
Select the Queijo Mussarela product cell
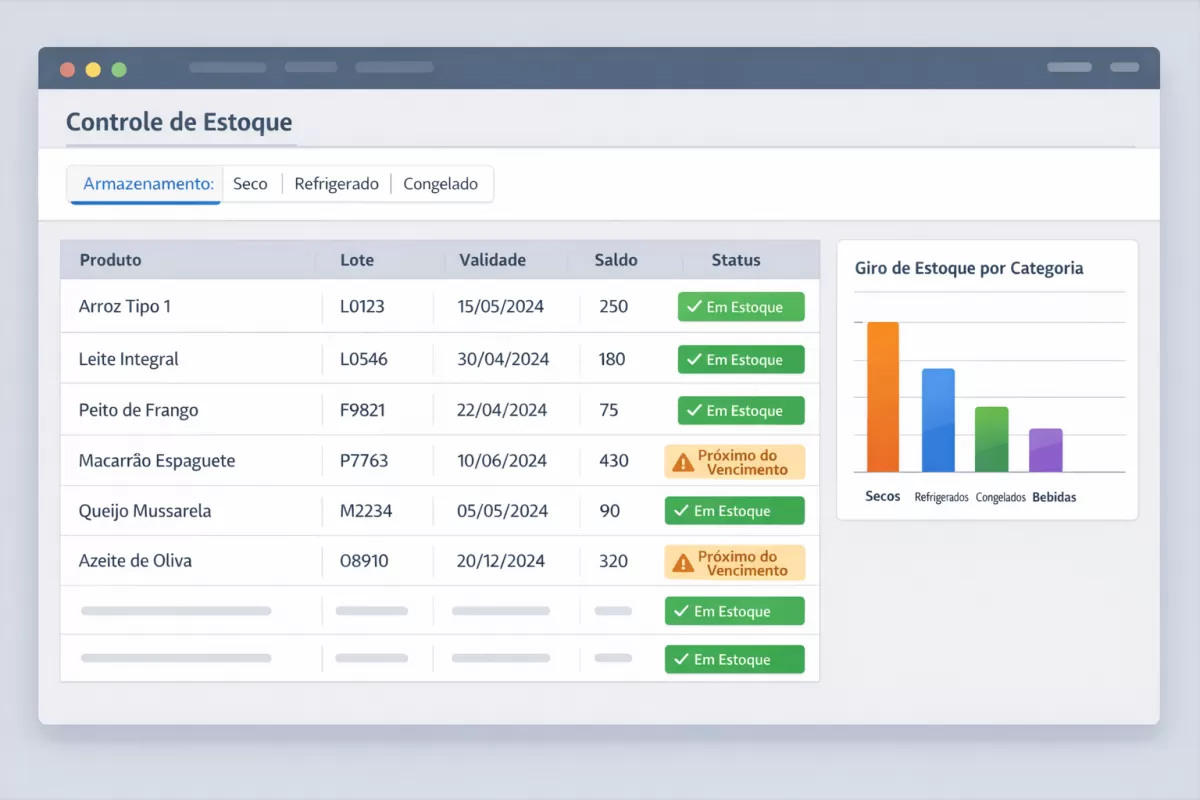[145, 511]
